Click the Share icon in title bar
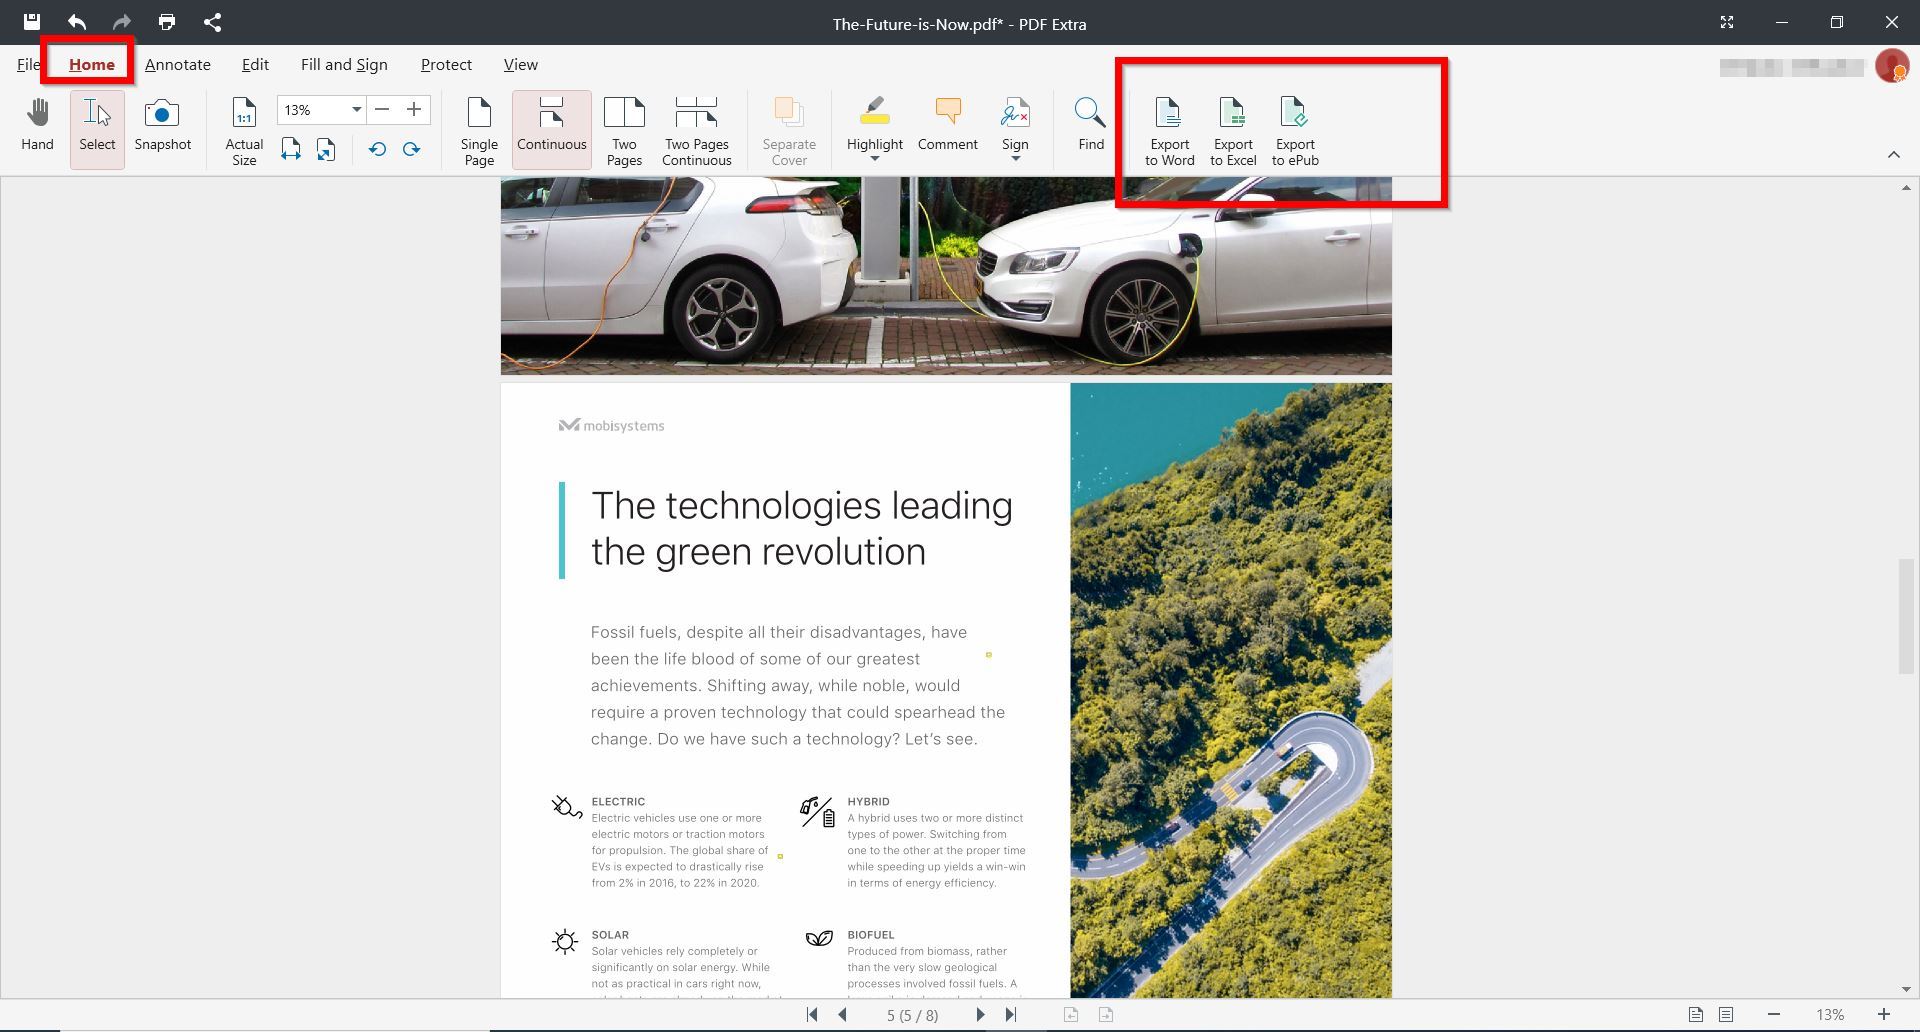The width and height of the screenshot is (1920, 1032). (212, 22)
